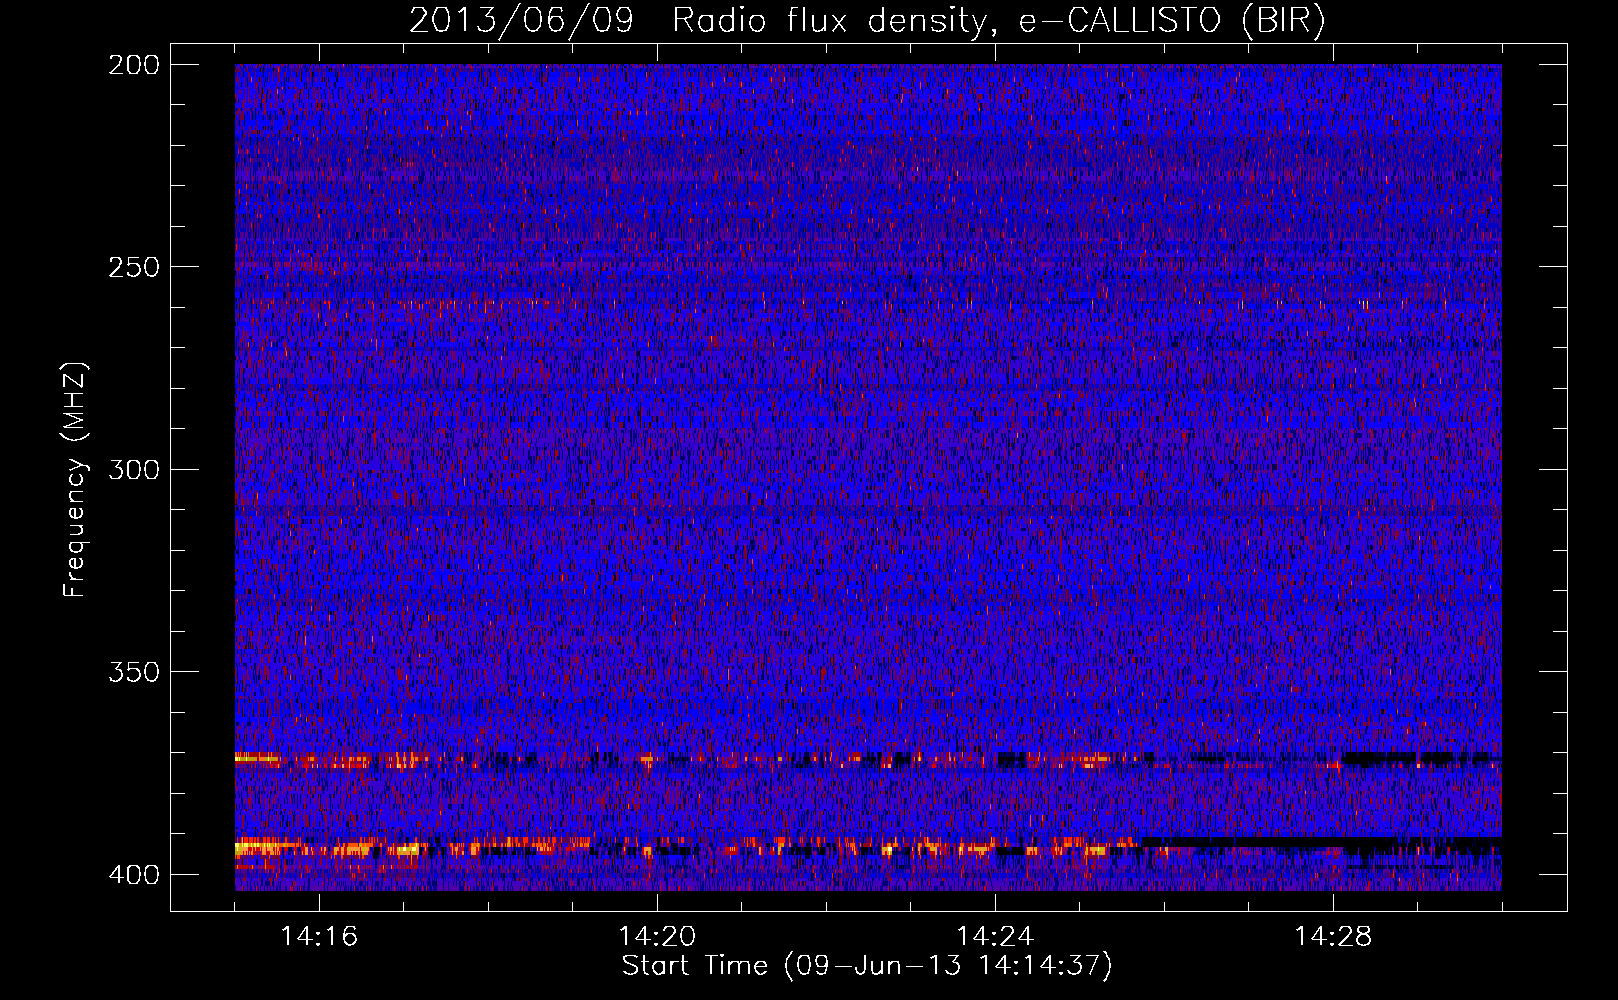1618x1000 pixels.
Task: Click the 14:20 time tick label
Action: coord(657,937)
